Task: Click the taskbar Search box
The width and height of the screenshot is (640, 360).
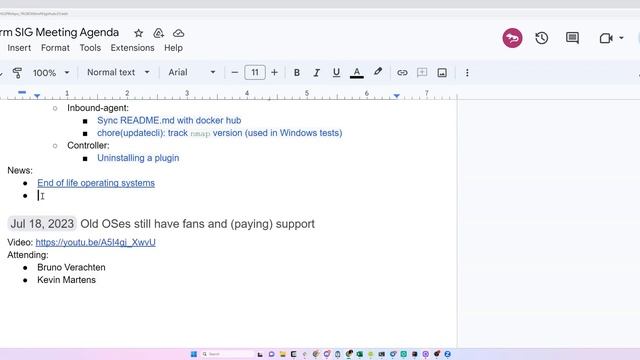Action: [227, 354]
